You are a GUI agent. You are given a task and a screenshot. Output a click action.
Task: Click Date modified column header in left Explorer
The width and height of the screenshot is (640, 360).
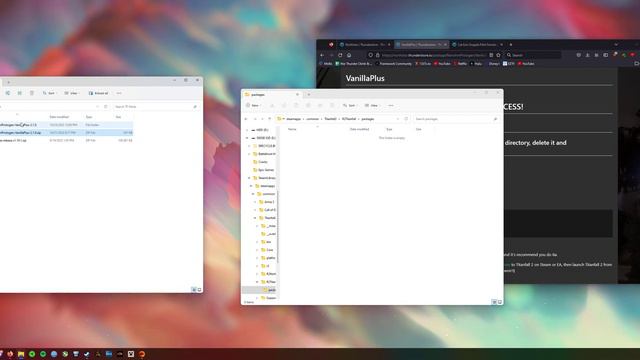click(60, 117)
